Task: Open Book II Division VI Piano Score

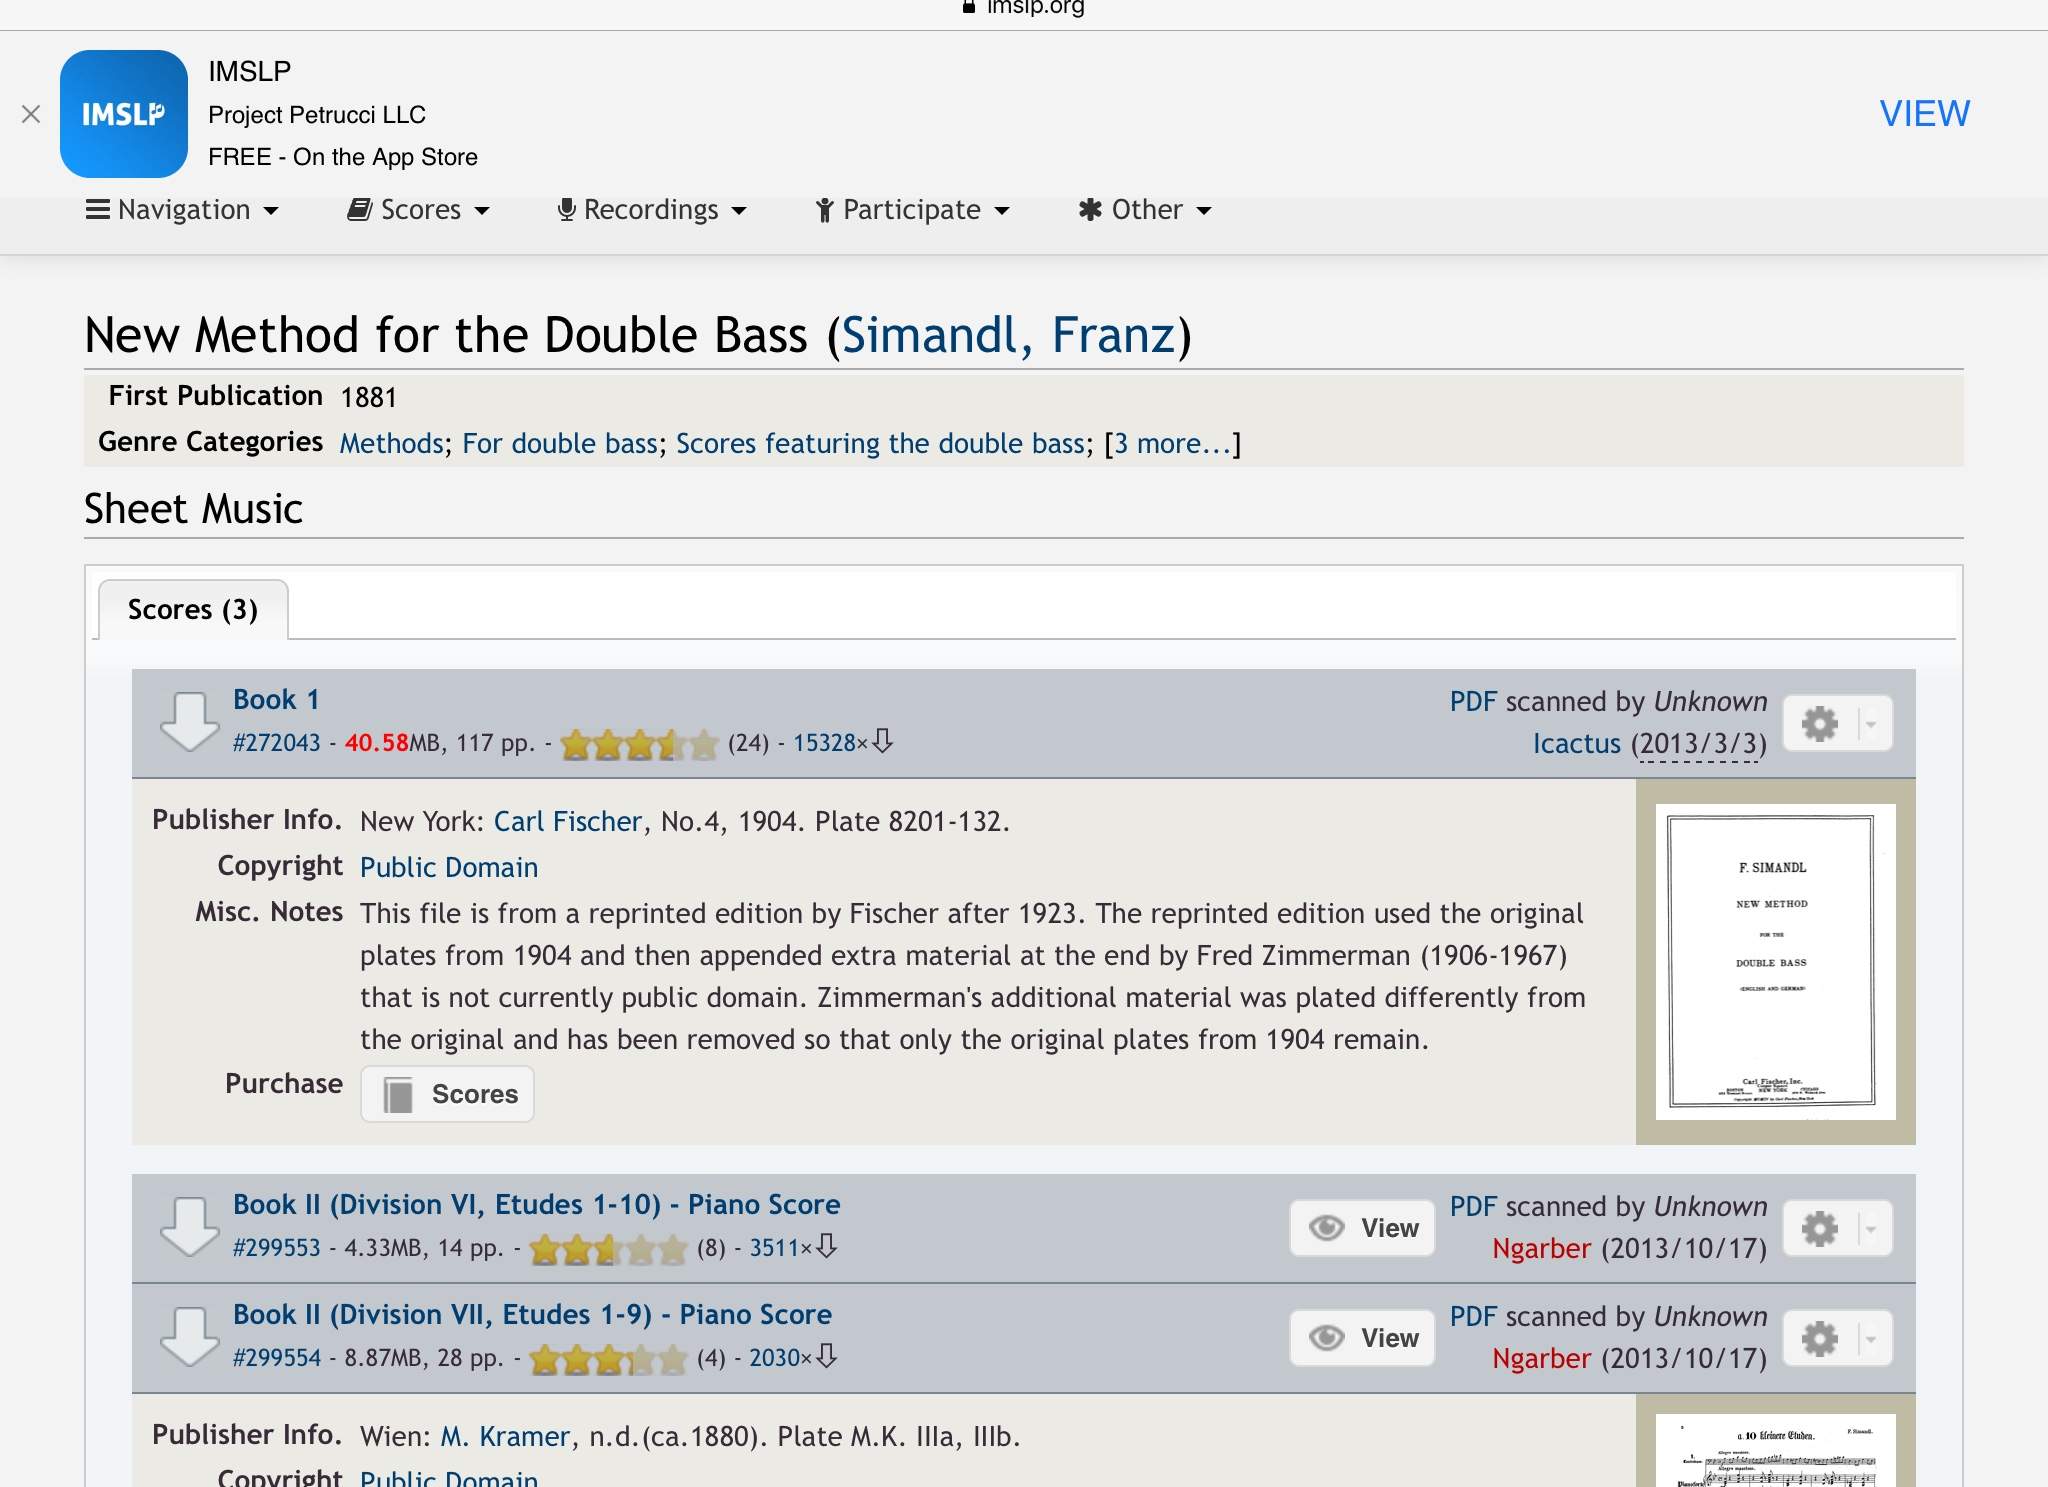Action: coord(537,1204)
